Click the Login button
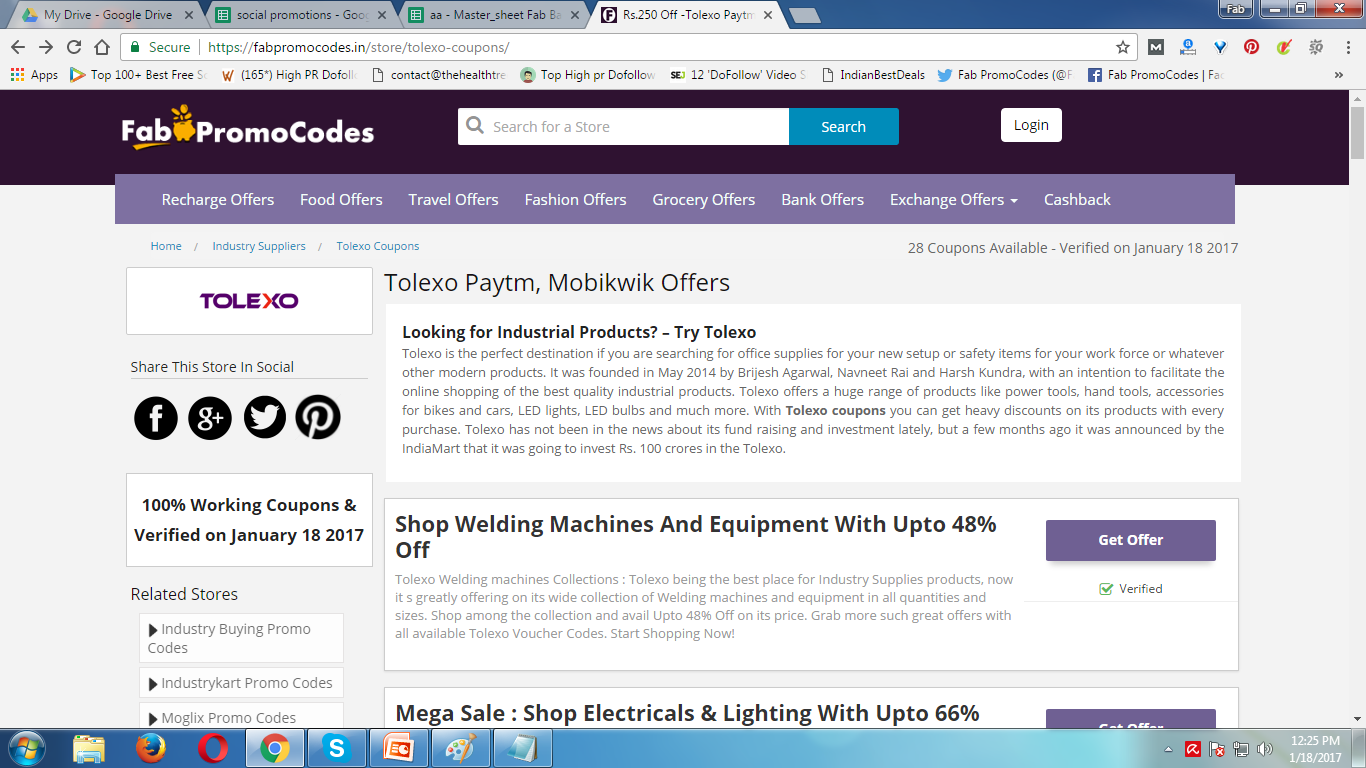Viewport: 1366px width, 768px height. 1031,125
